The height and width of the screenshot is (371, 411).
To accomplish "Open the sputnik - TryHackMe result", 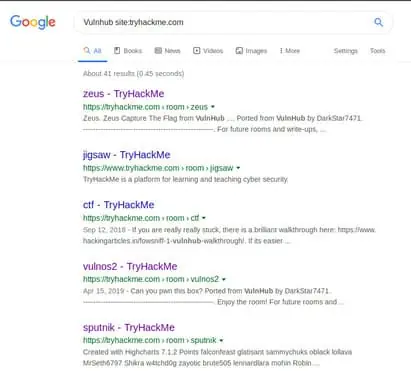I will (x=129, y=327).
